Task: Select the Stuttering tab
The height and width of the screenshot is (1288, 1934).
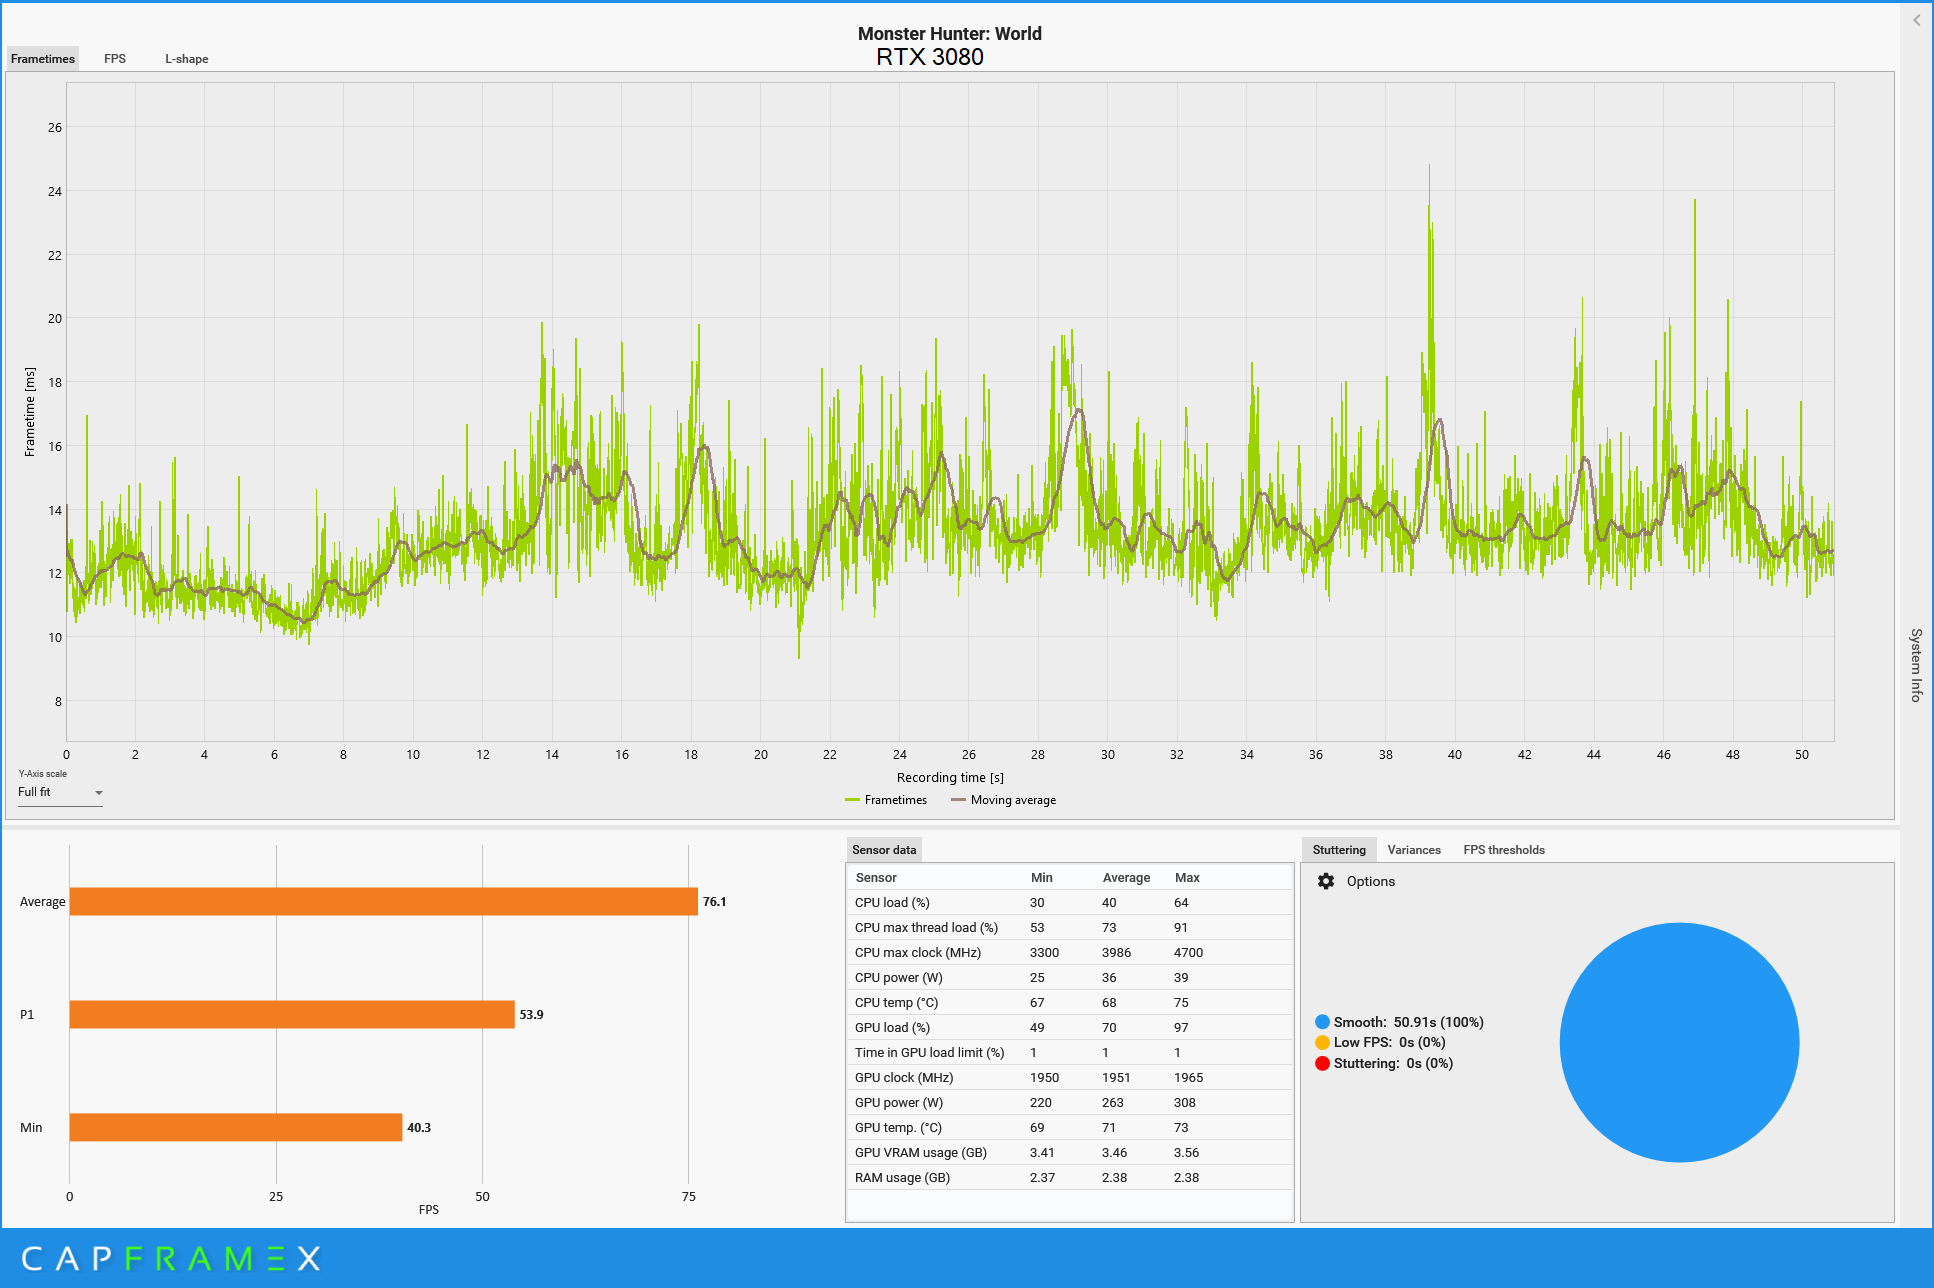Action: tap(1338, 850)
